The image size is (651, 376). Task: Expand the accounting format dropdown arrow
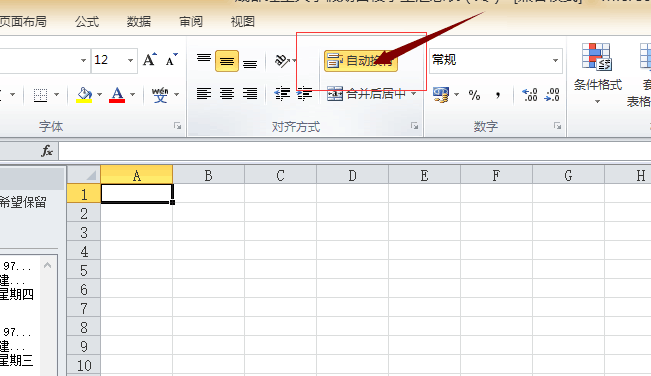456,95
